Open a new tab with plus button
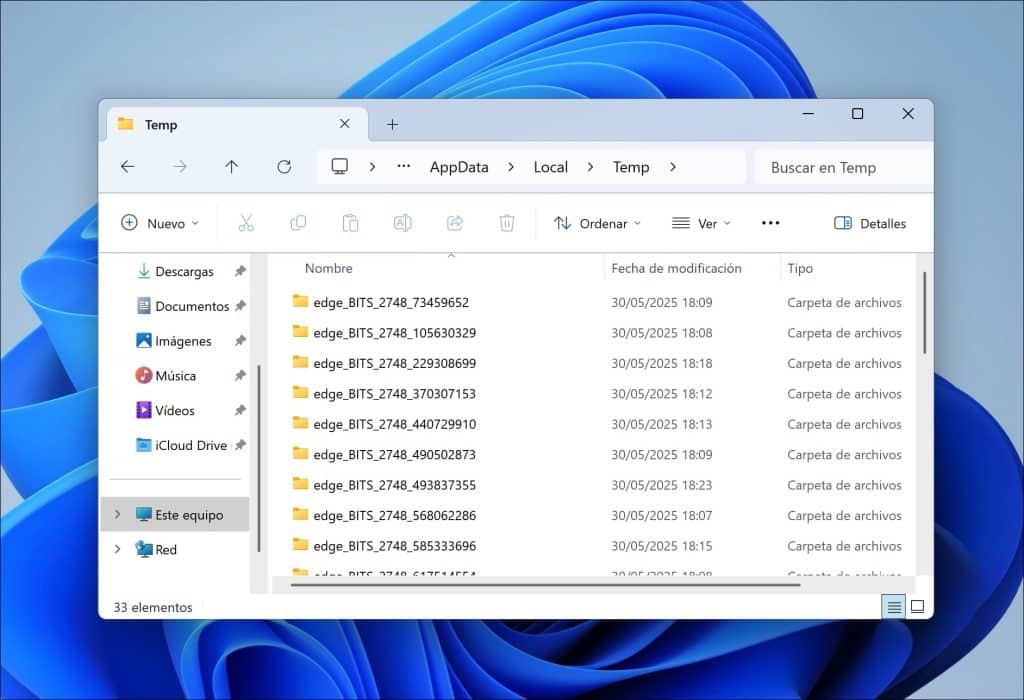Screen dimensions: 1024x700 (x=392, y=124)
